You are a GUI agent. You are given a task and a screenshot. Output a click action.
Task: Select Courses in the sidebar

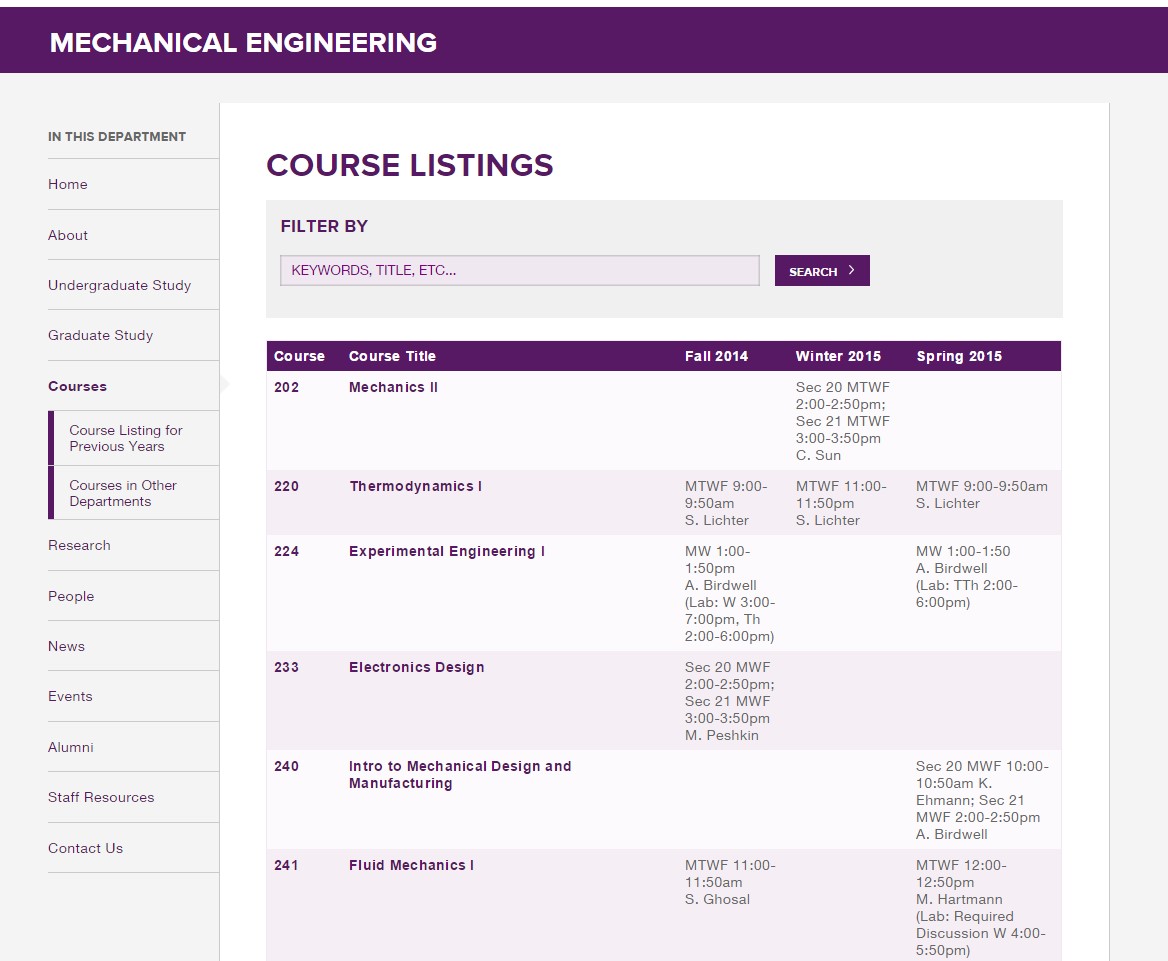[x=77, y=386]
